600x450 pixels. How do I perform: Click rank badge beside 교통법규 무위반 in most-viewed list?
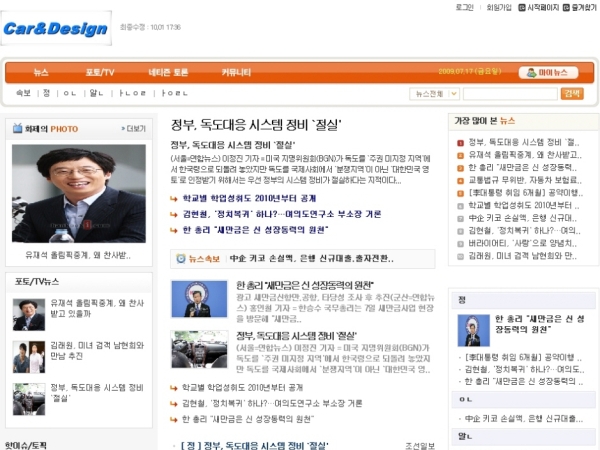tap(460, 181)
